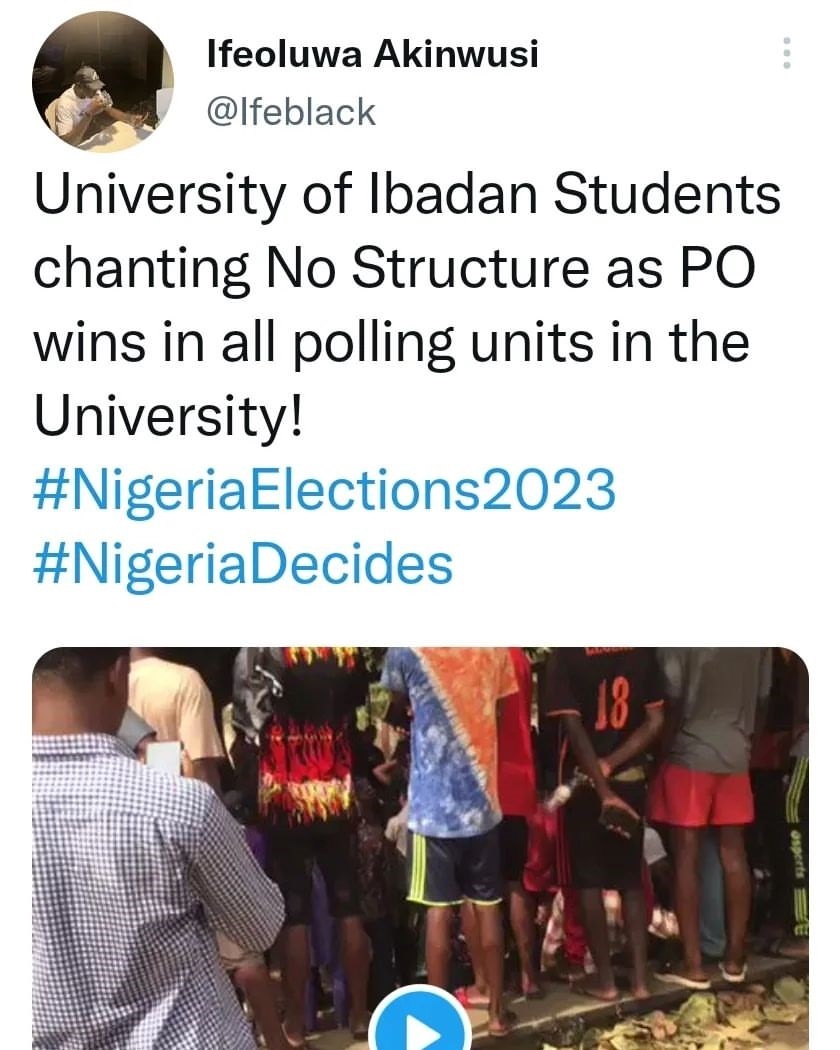Visit the @Ifeblack handle
This screenshot has width=840, height=1050.
290,111
